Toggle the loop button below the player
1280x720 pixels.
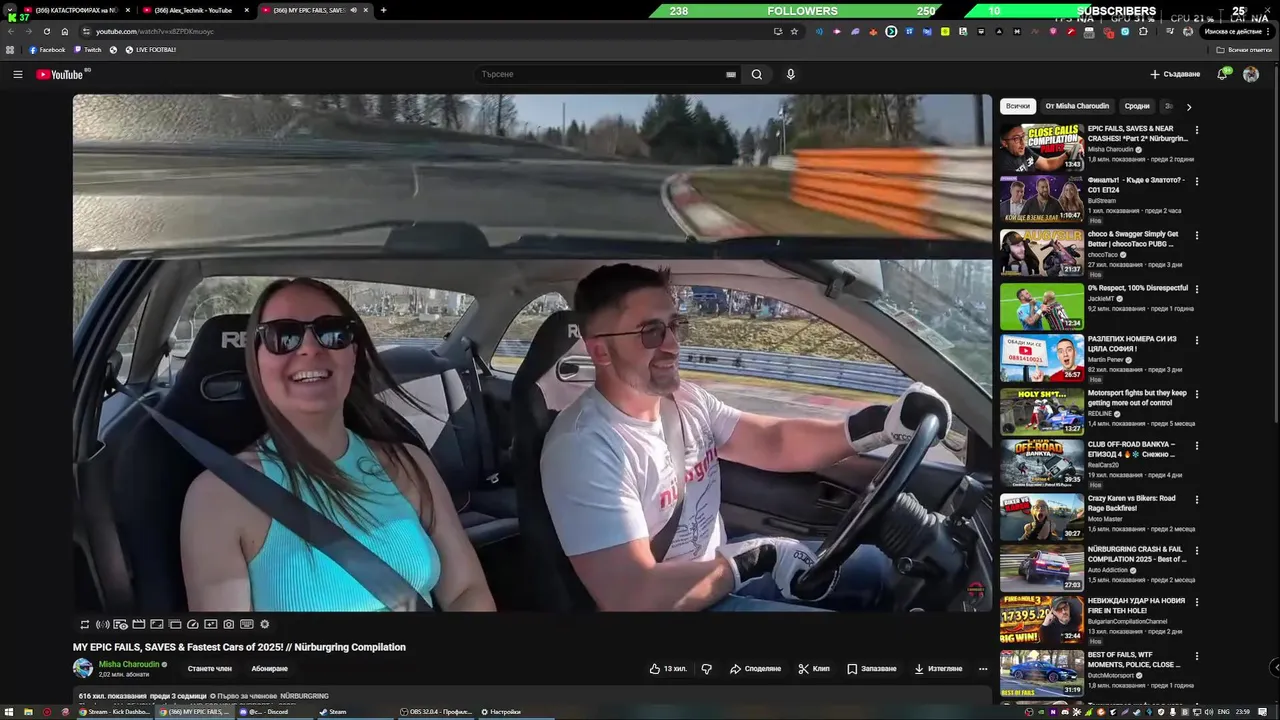84,624
